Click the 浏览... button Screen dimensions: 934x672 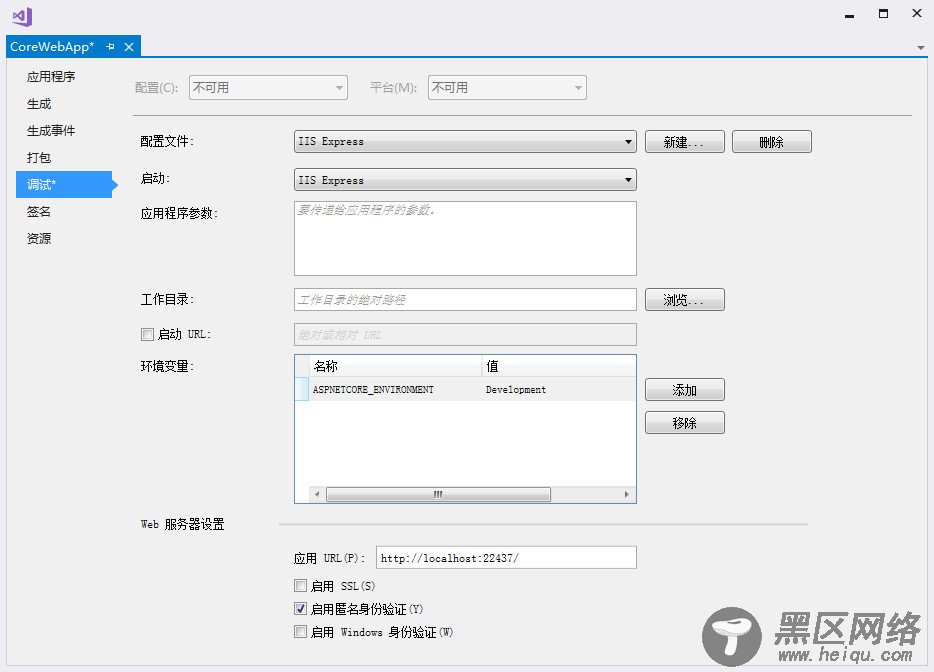click(684, 300)
